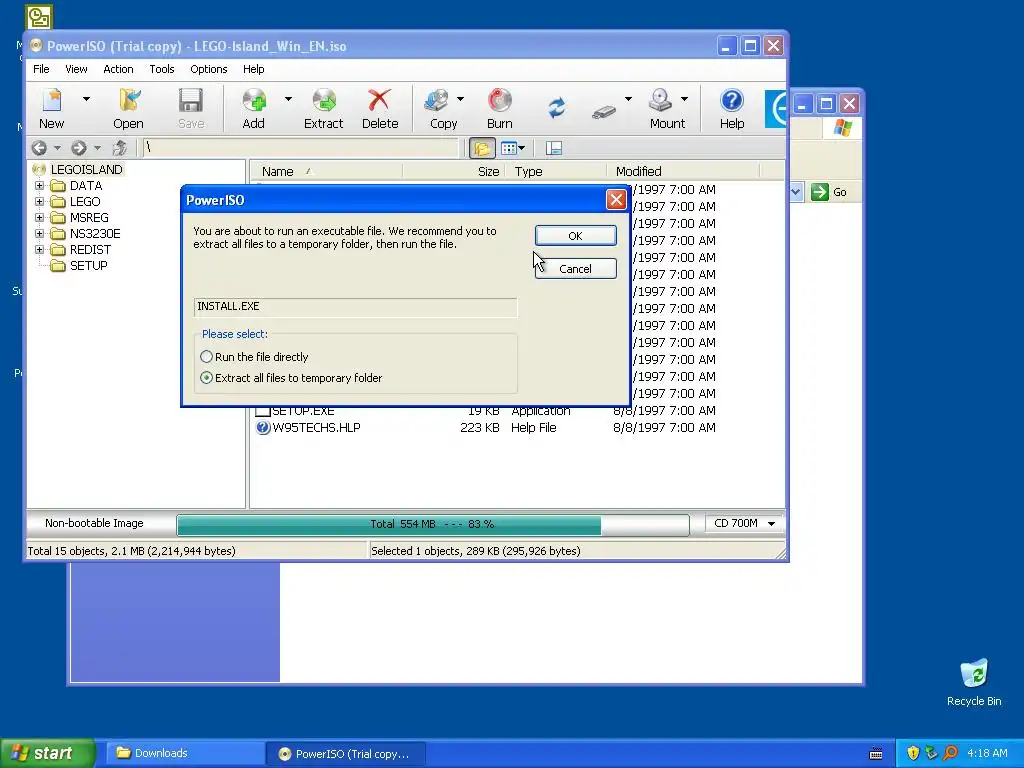Click the INSTALL.EXE filename field
This screenshot has height=768, width=1024.
[355, 306]
